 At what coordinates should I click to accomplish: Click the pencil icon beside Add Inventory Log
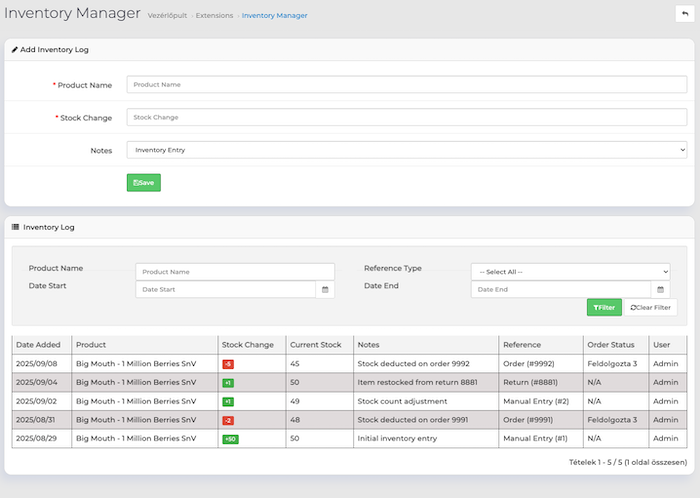pyautogui.click(x=15, y=50)
